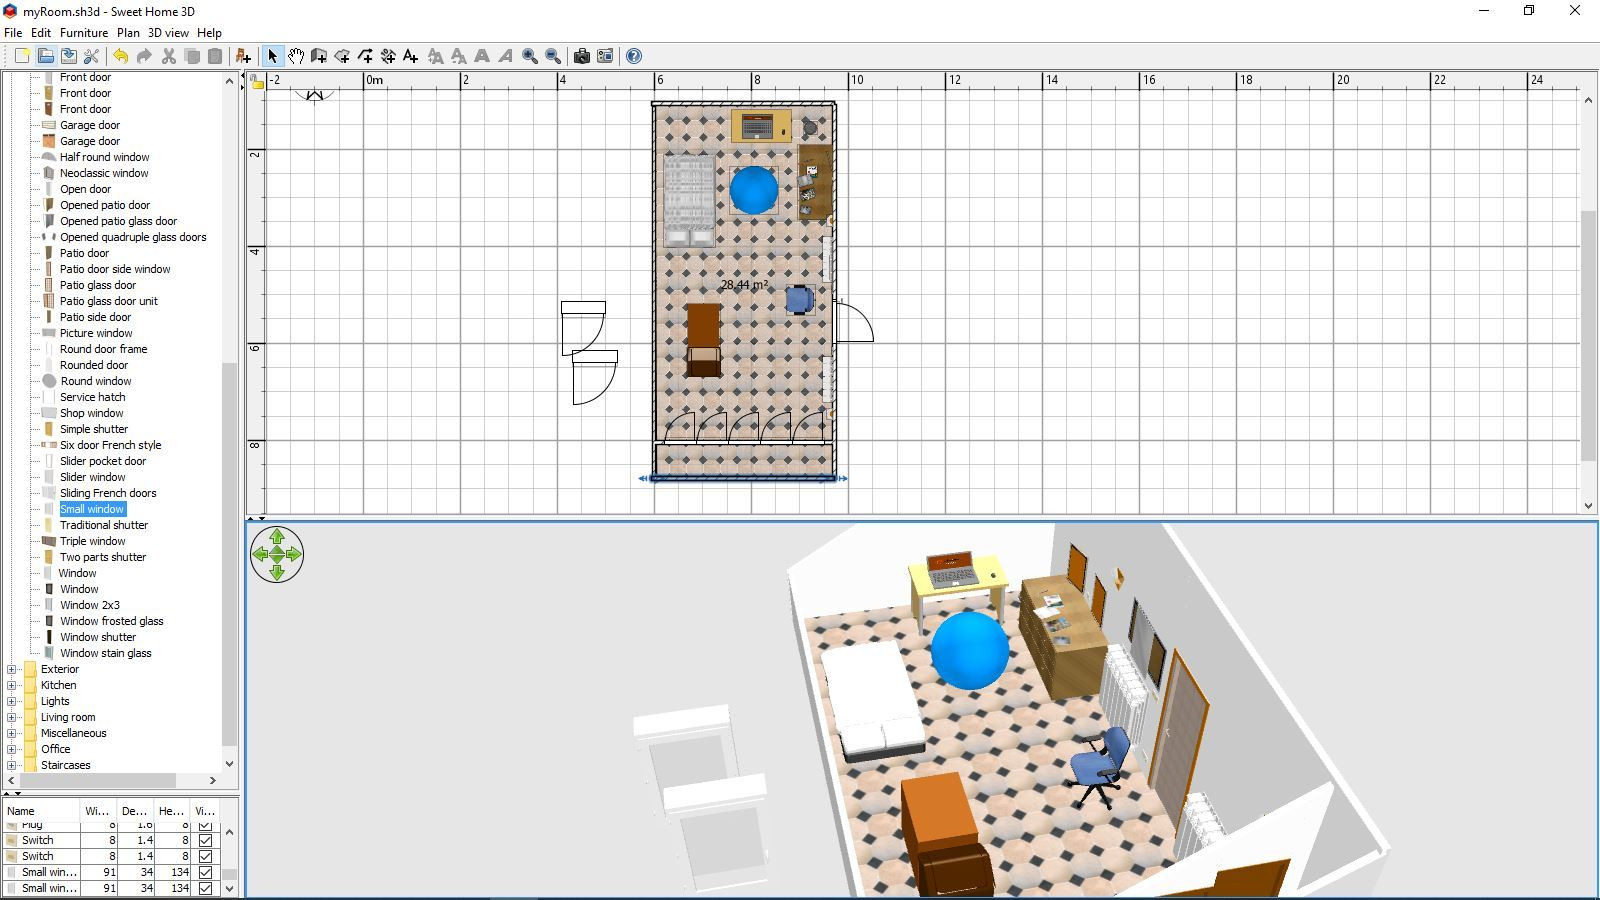
Task: Click the plan vertical scrollbar down arrow
Action: [1588, 506]
